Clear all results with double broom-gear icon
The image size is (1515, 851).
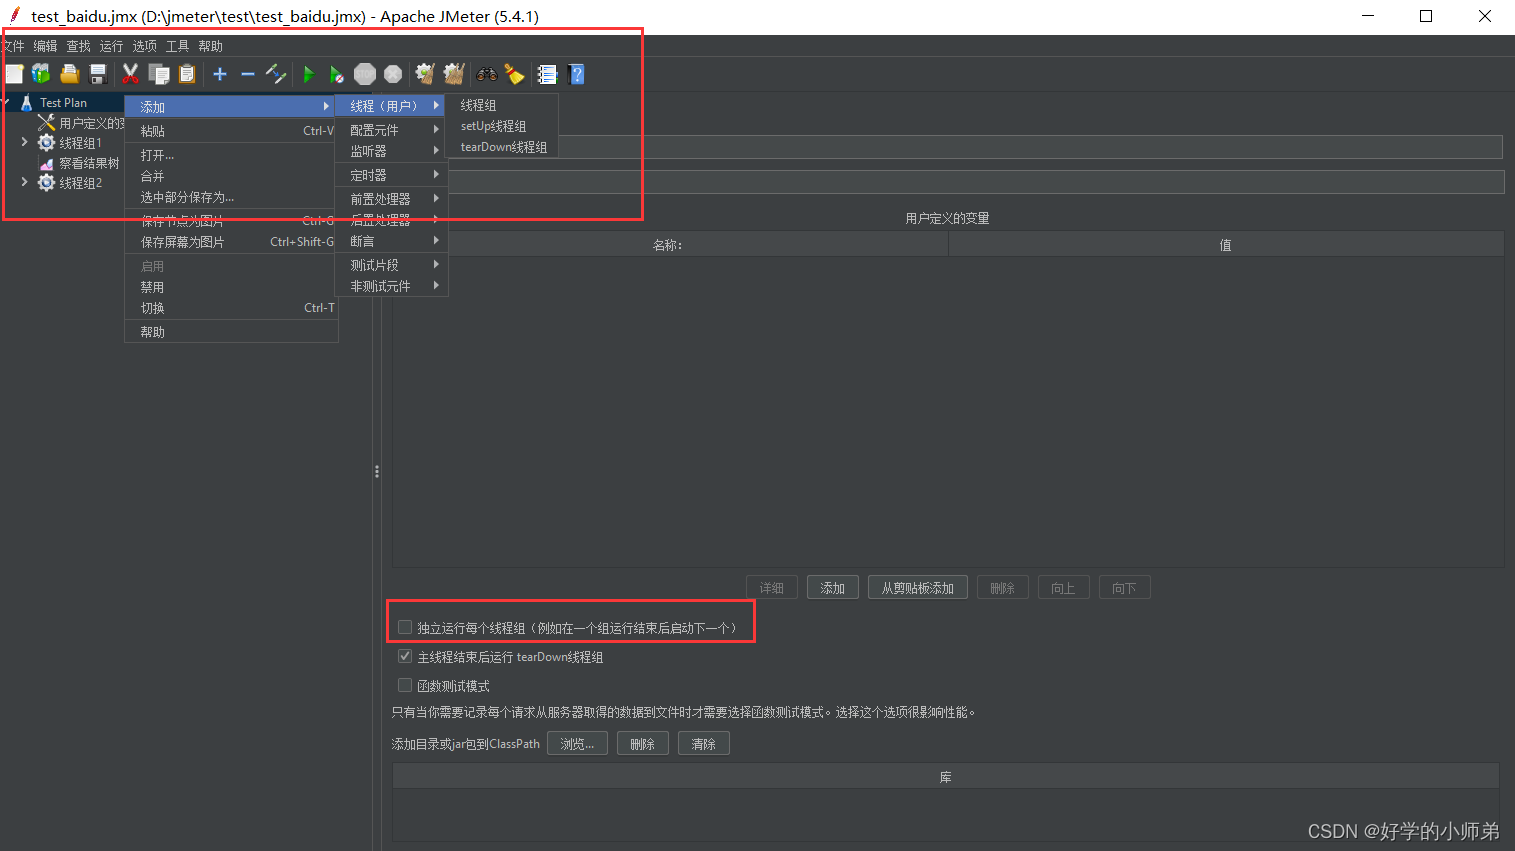[454, 74]
